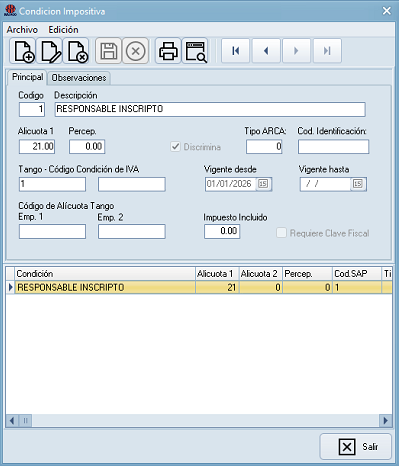This screenshot has width=399, height=466.
Task: Switch to the Observaciones tab
Action: [x=79, y=78]
